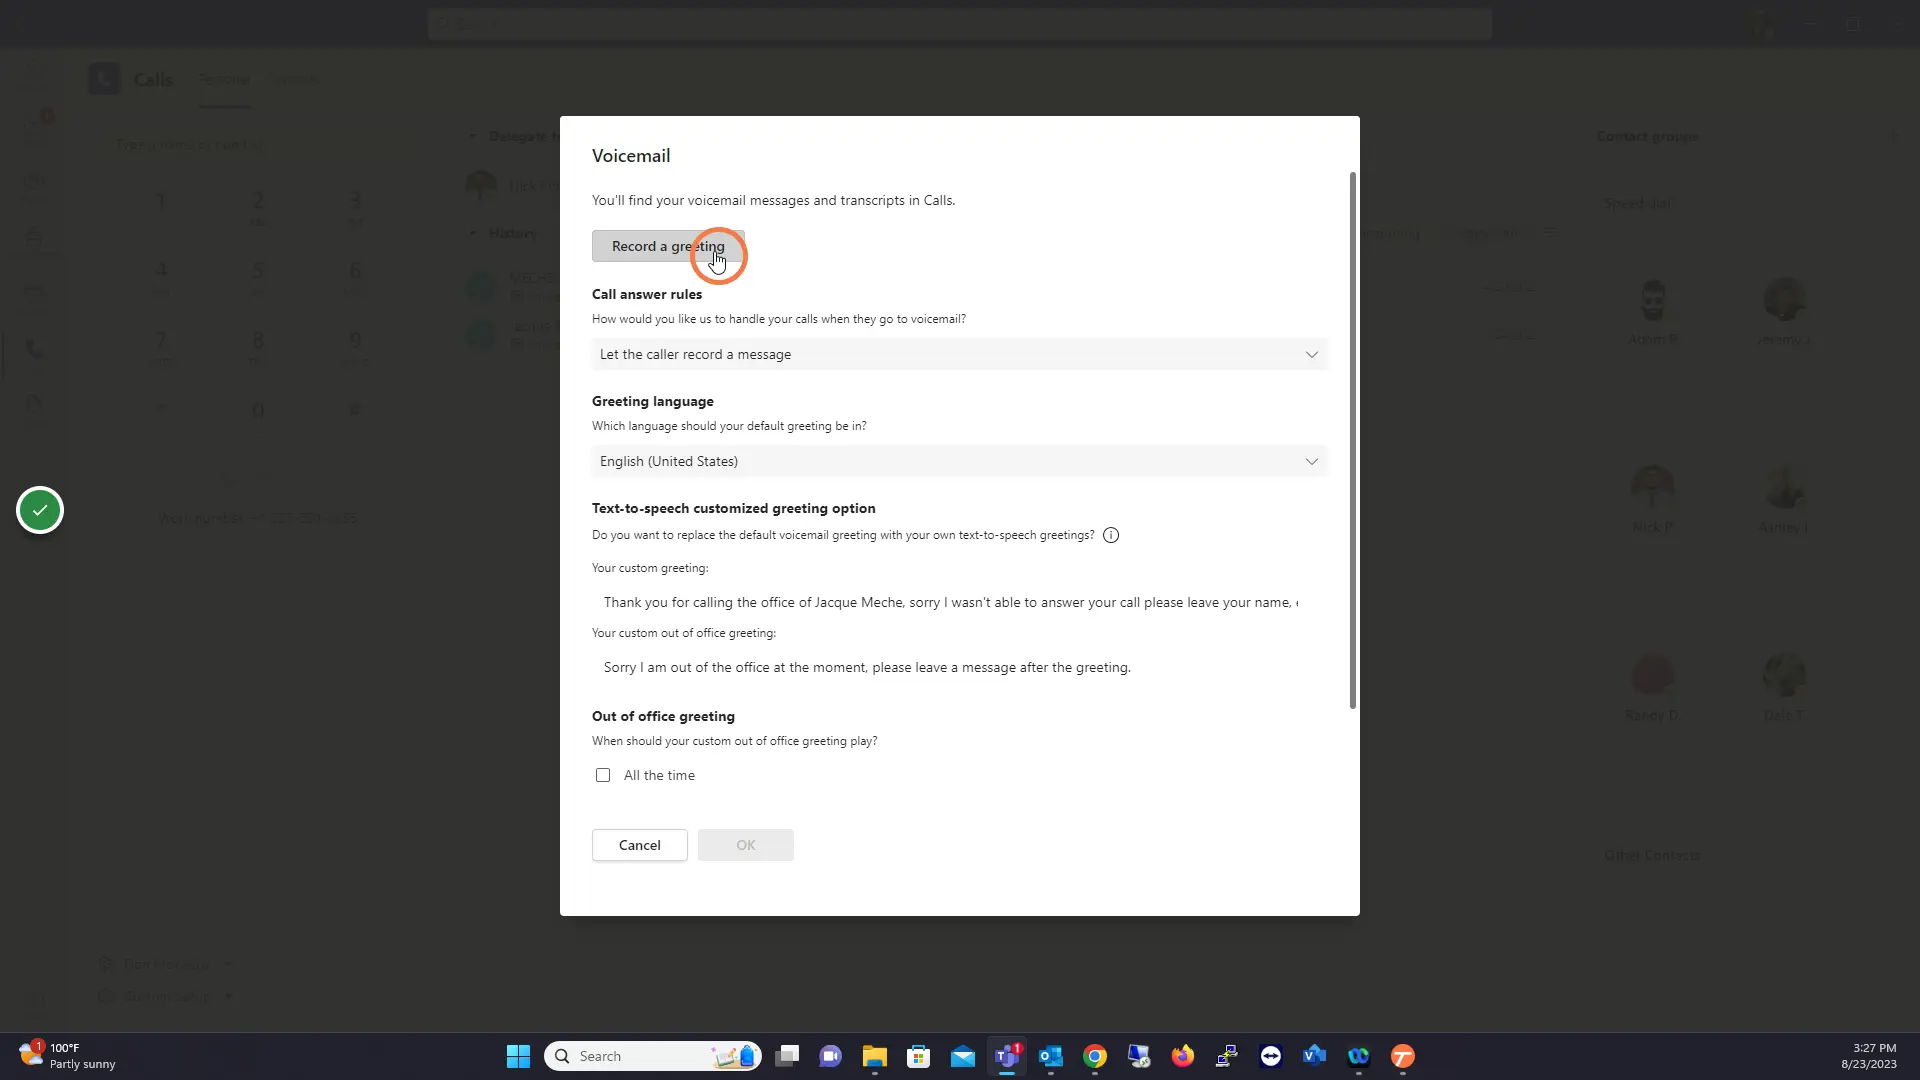The height and width of the screenshot is (1080, 1920).
Task: Click the taskbar Search box
Action: click(652, 1056)
